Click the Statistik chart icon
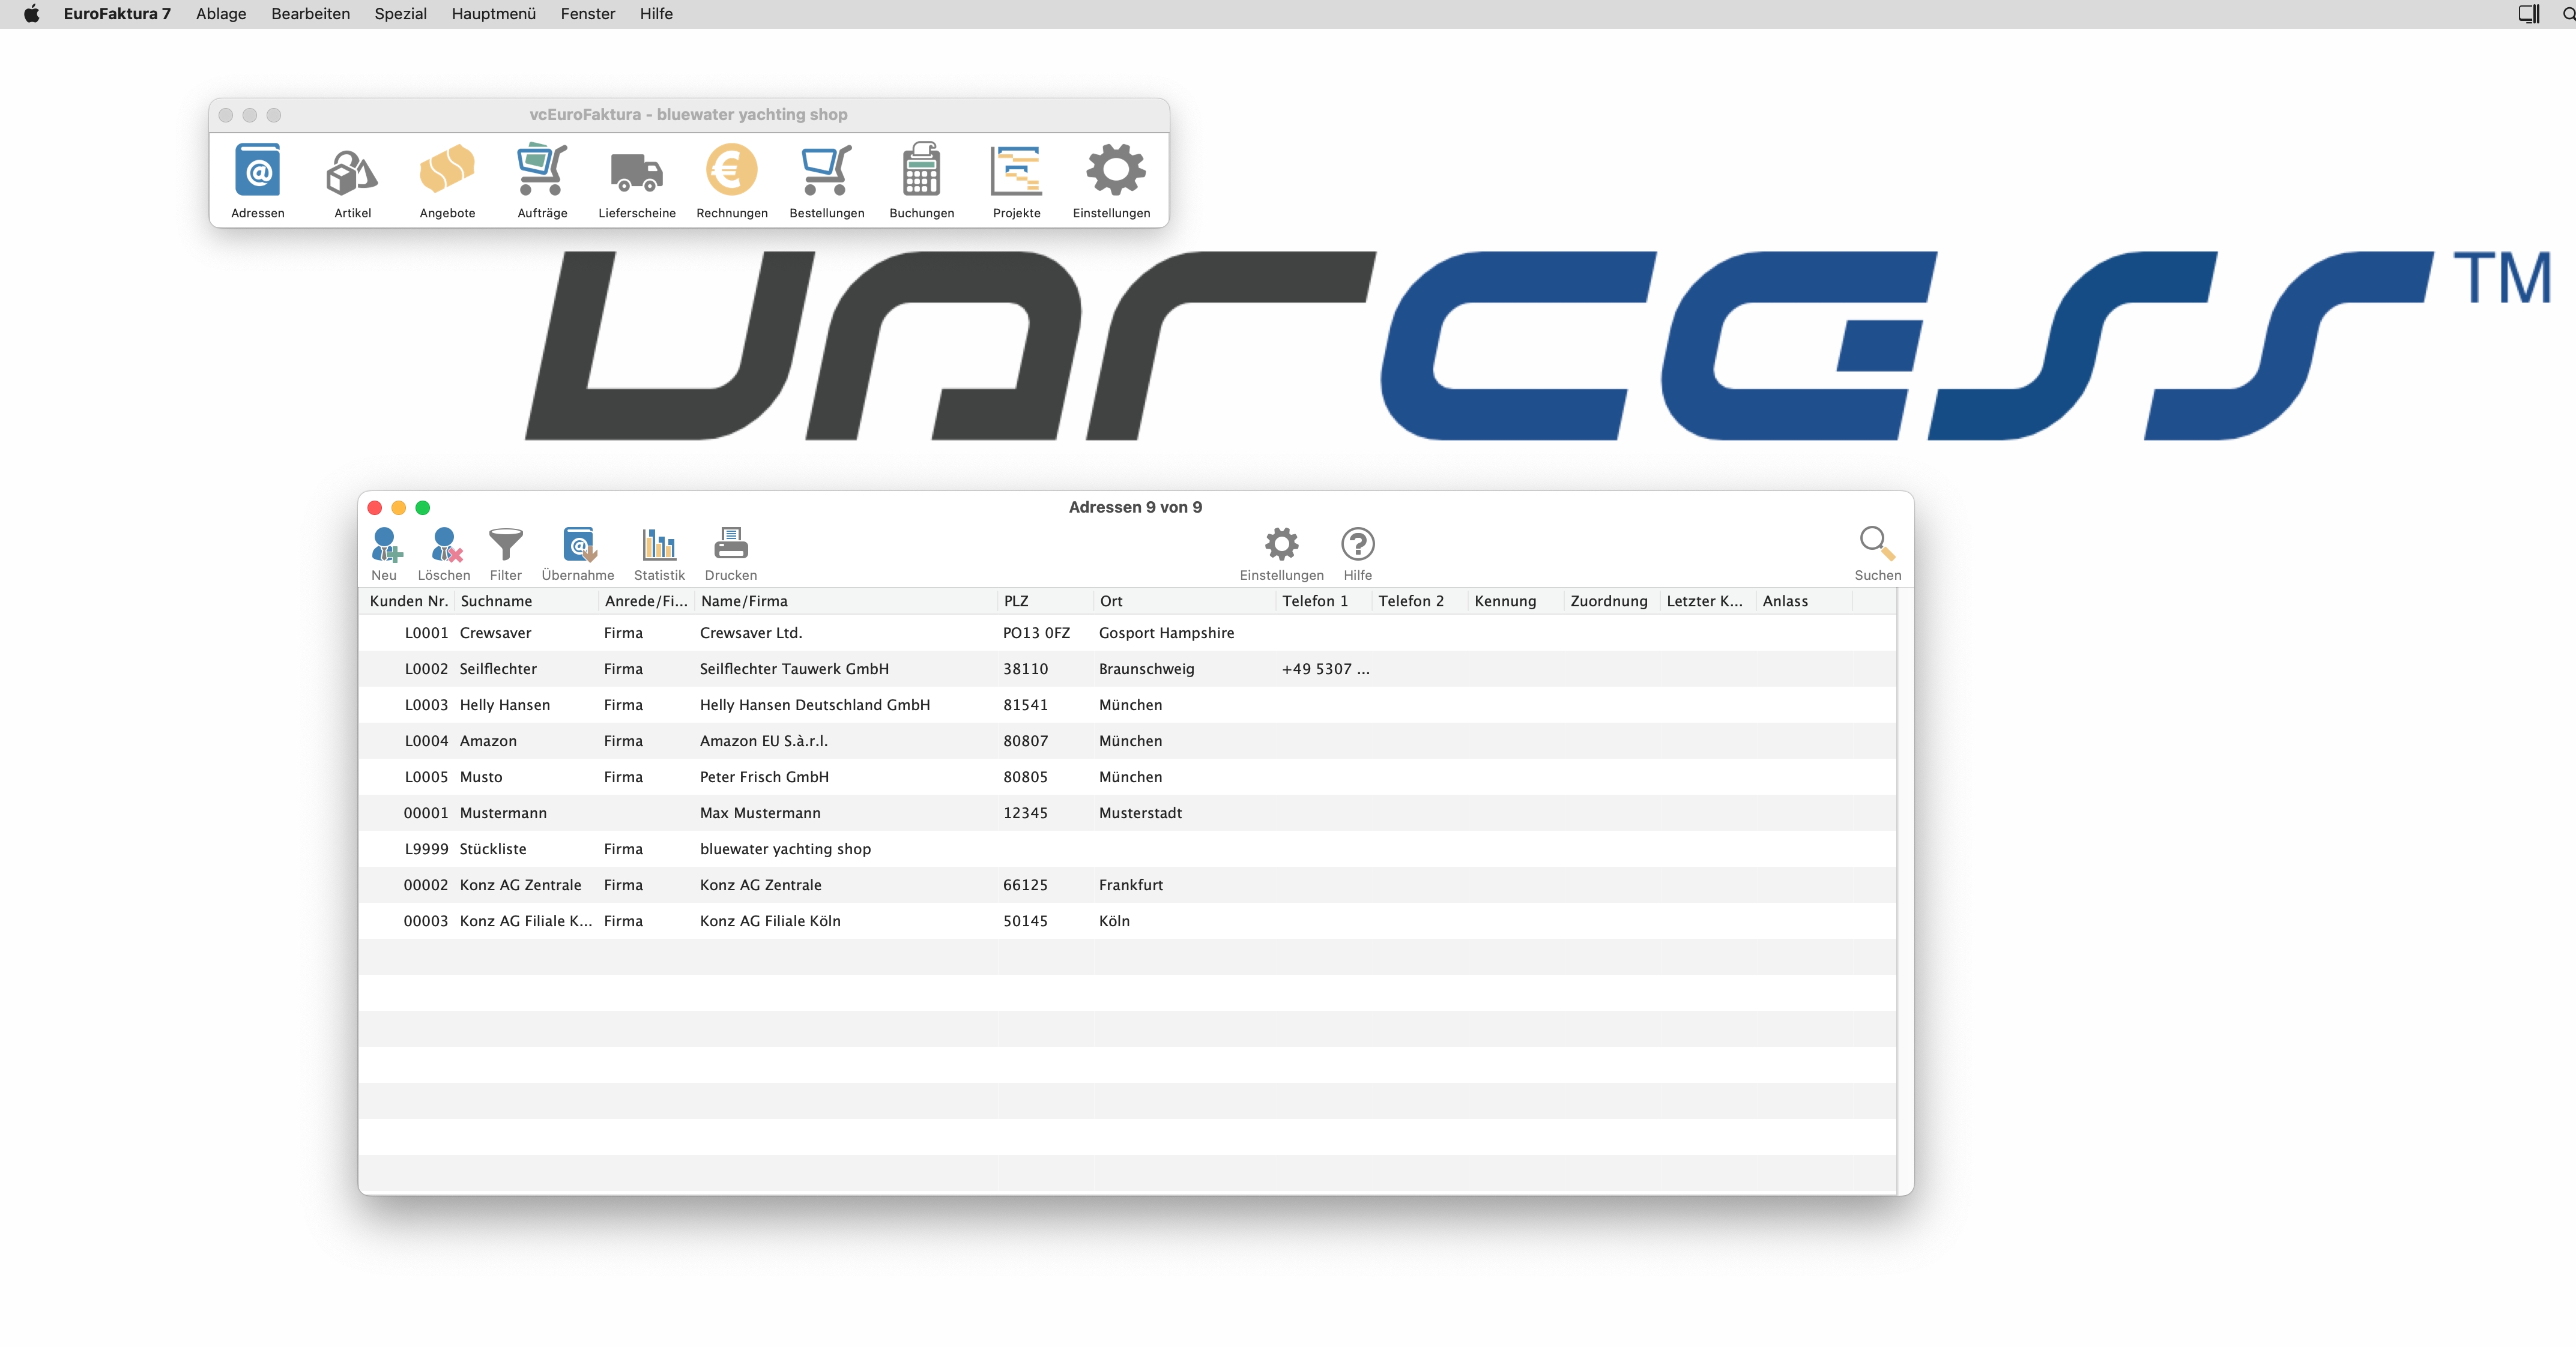 click(659, 546)
